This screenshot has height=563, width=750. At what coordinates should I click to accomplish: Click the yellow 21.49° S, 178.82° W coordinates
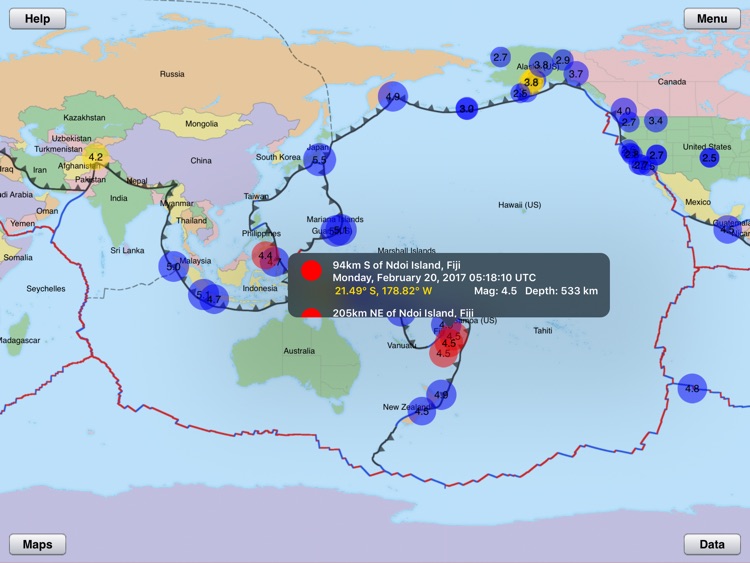point(383,291)
